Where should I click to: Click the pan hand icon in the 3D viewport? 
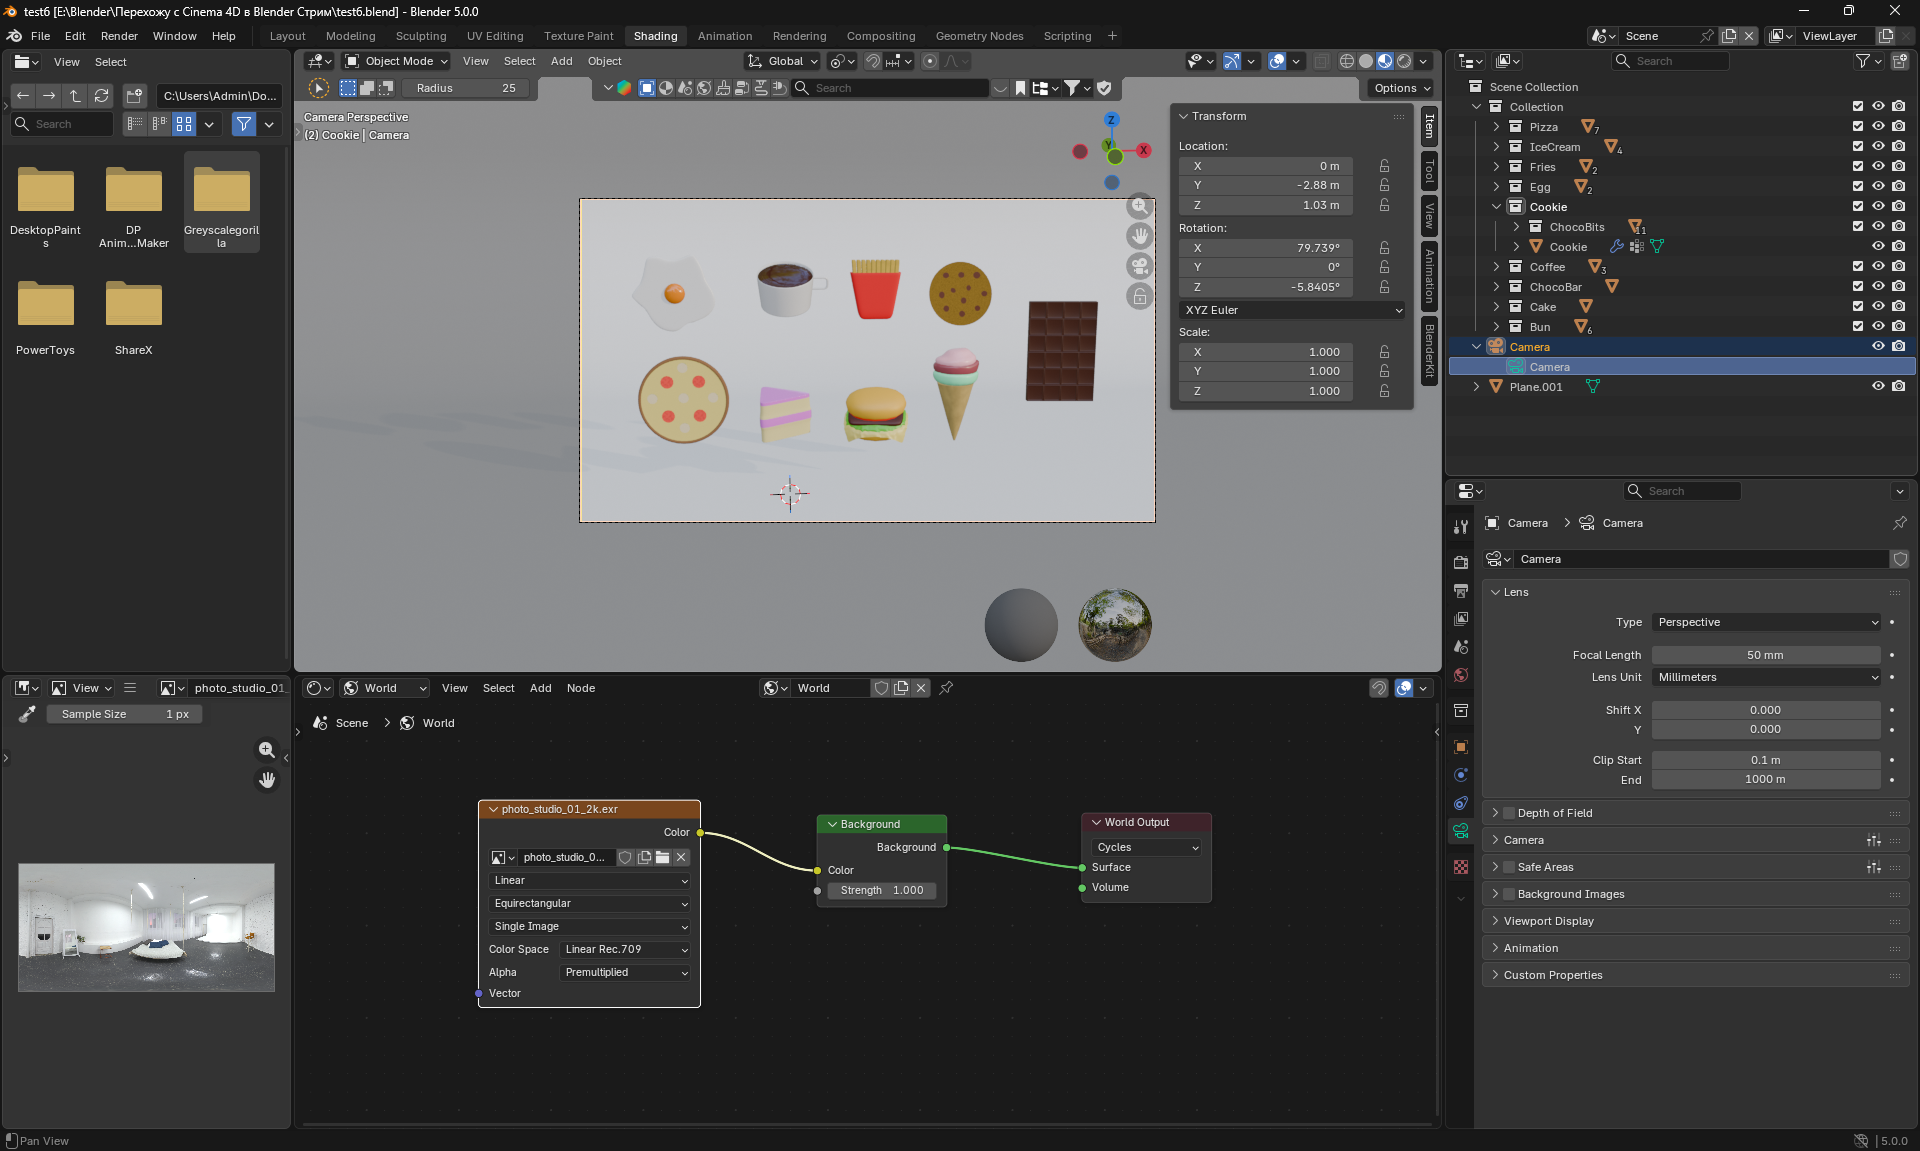tap(1139, 236)
